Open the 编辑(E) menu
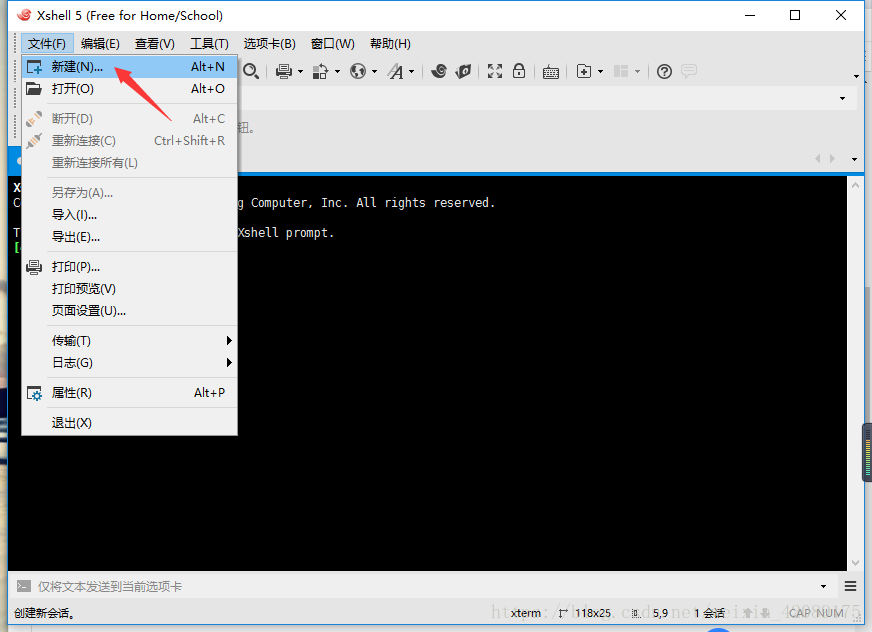 click(x=100, y=43)
